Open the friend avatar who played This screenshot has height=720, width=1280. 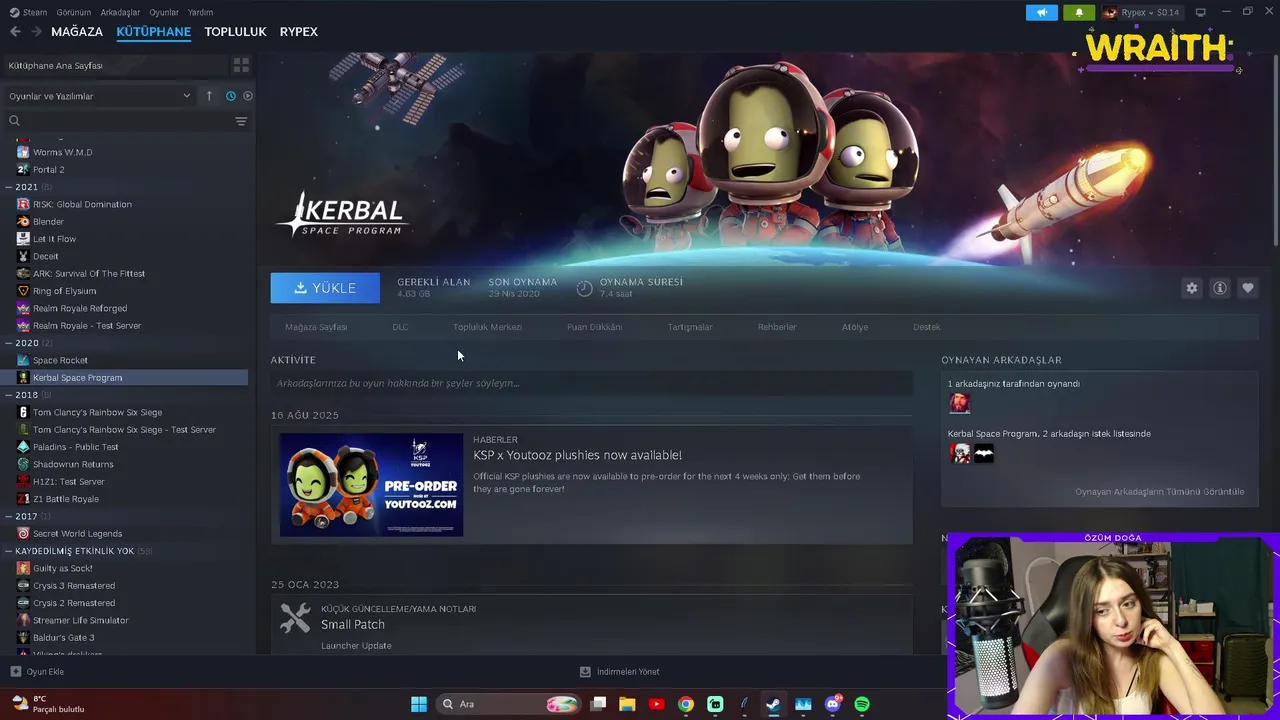click(959, 403)
